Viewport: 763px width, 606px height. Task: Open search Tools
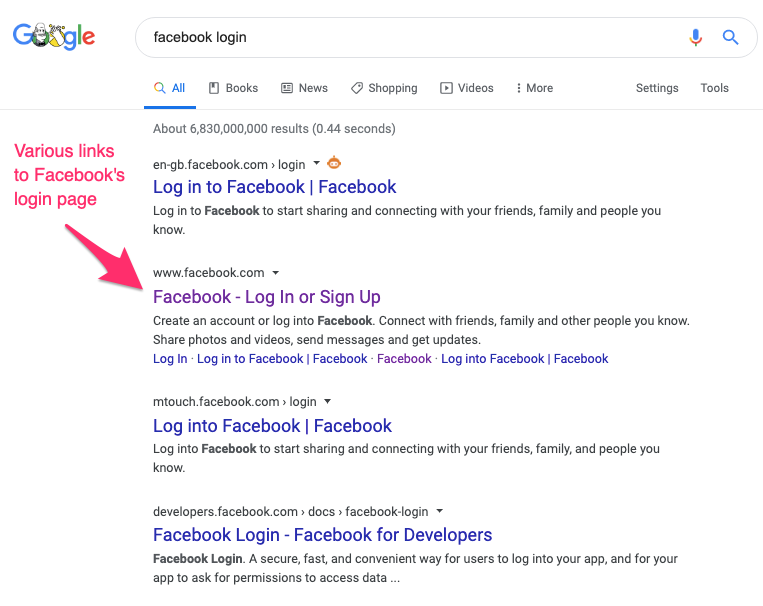[x=714, y=88]
